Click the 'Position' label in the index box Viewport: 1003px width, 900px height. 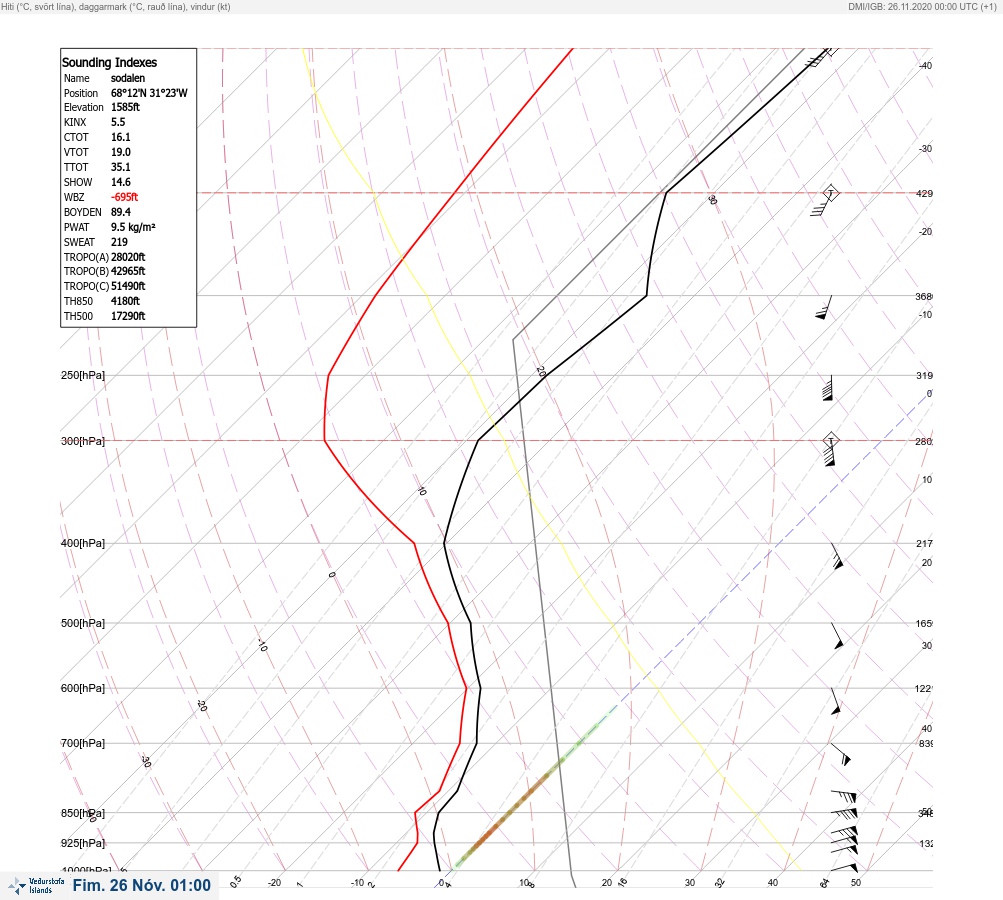coord(81,93)
